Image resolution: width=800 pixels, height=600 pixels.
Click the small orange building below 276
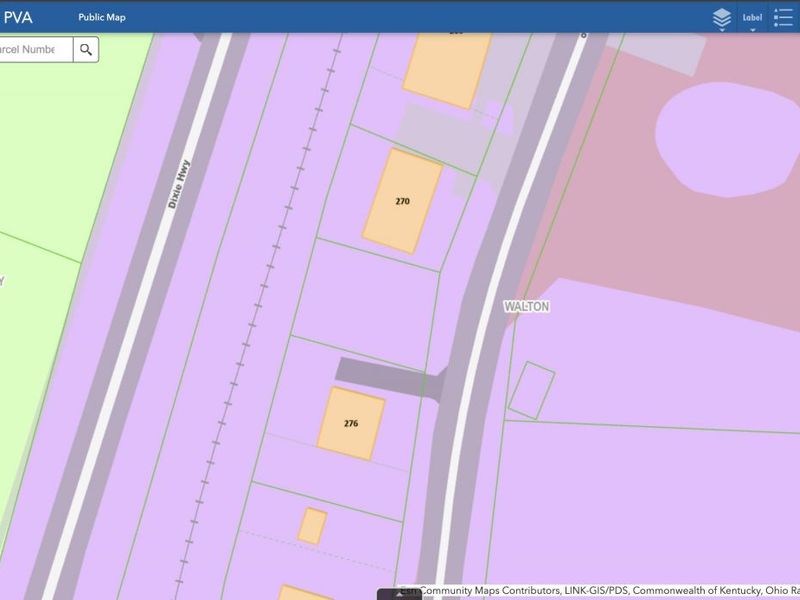pyautogui.click(x=312, y=526)
